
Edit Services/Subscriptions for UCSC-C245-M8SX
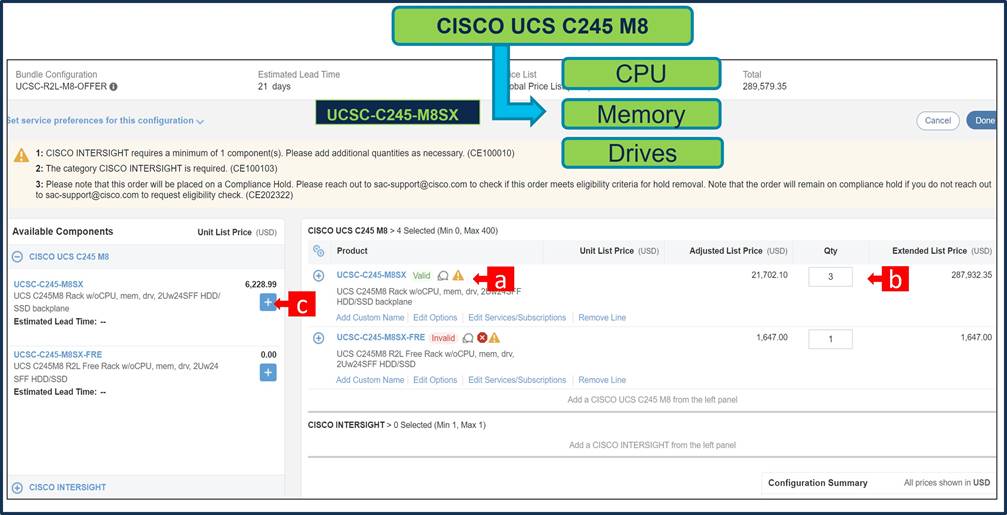517,318
